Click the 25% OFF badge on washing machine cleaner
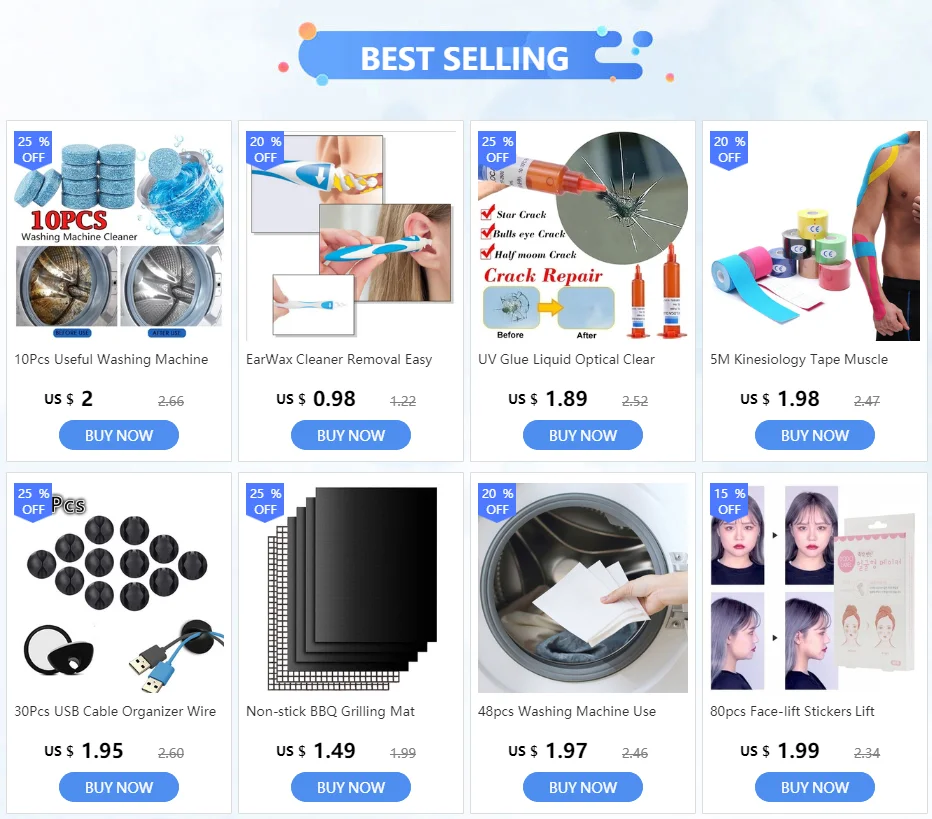The image size is (932, 819). tap(33, 150)
